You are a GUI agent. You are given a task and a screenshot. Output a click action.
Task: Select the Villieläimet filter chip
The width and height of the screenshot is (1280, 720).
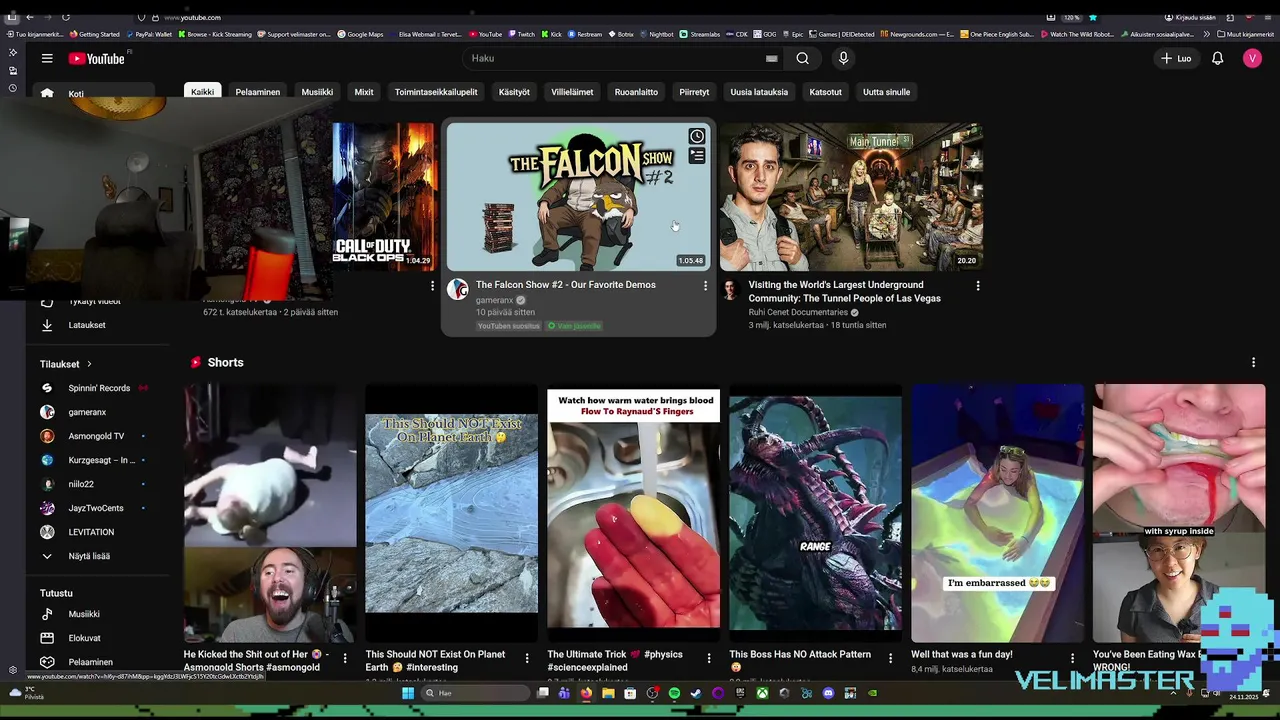pos(572,92)
